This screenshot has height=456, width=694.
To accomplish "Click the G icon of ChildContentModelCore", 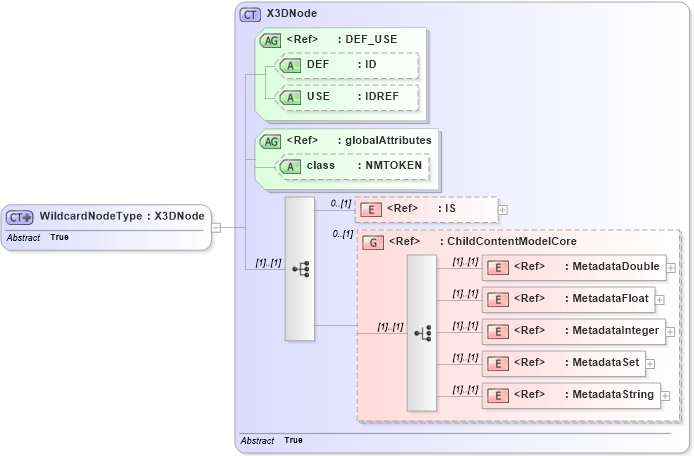I will tap(373, 243).
